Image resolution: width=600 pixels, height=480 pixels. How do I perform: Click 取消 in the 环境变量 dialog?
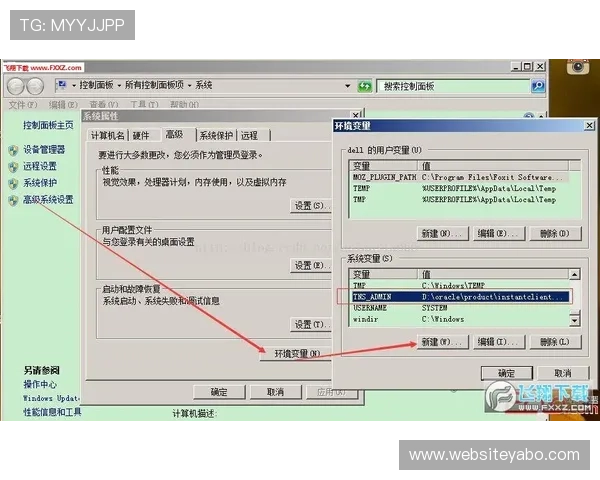(563, 373)
